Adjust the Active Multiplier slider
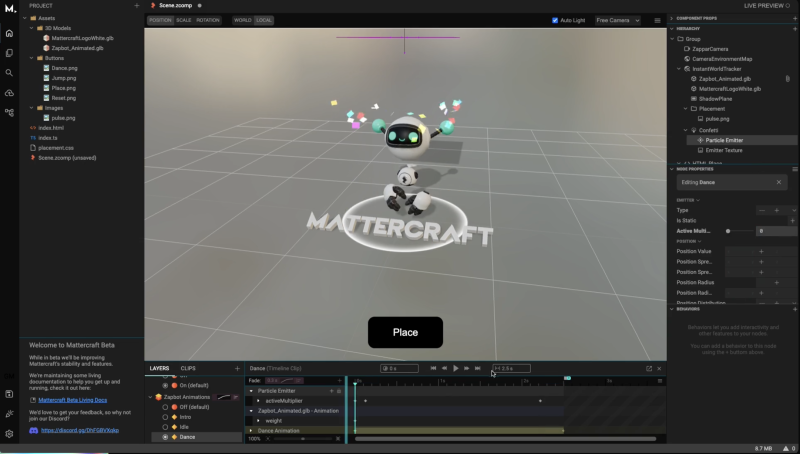800x454 pixels. [728, 231]
